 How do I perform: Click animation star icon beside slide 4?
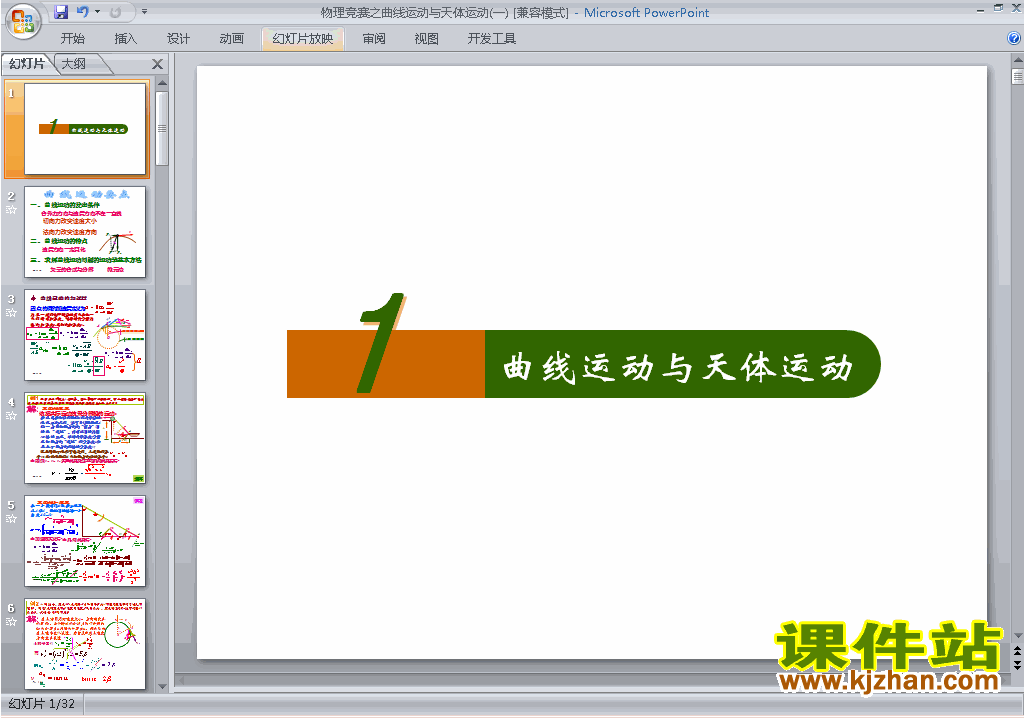pos(11,416)
